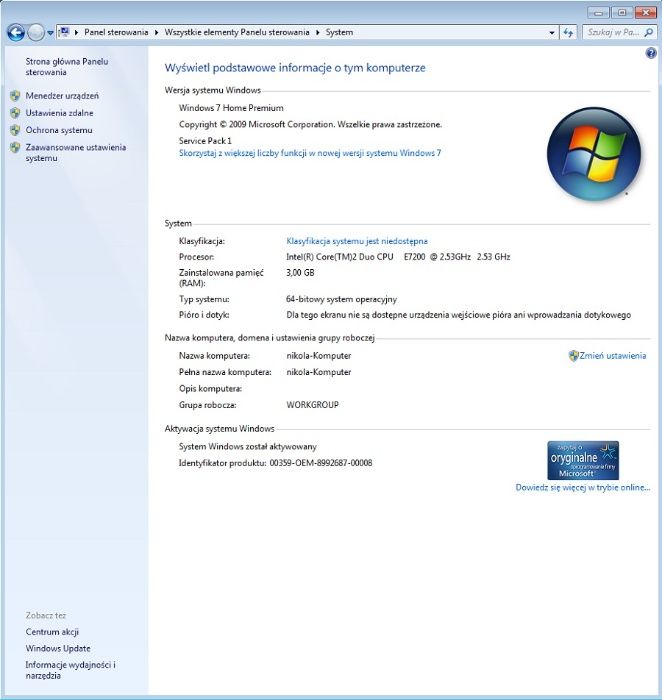Click 64-bitowy system operacyjny text
662x700 pixels.
[341, 299]
